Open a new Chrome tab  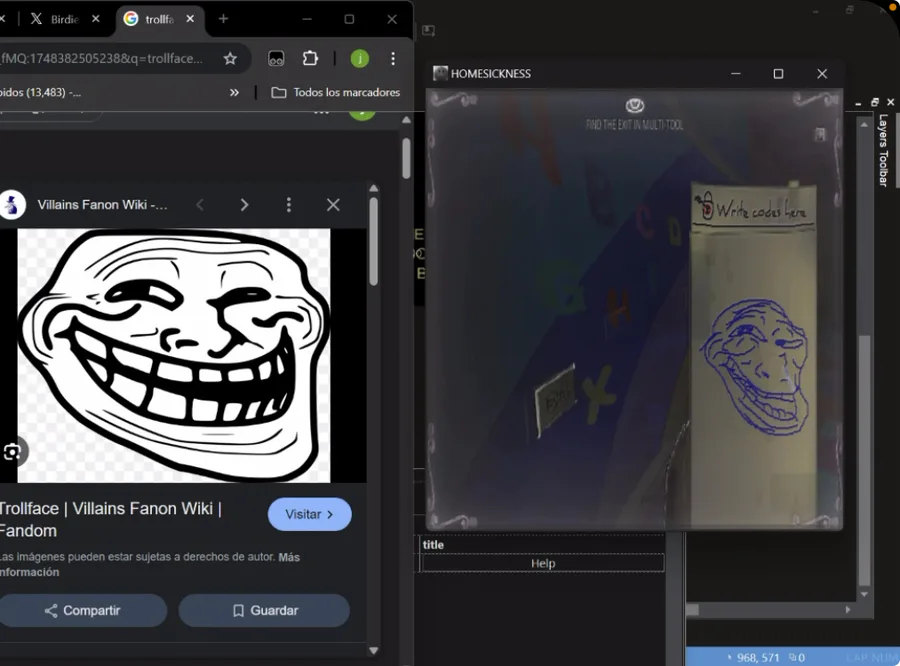pyautogui.click(x=223, y=19)
